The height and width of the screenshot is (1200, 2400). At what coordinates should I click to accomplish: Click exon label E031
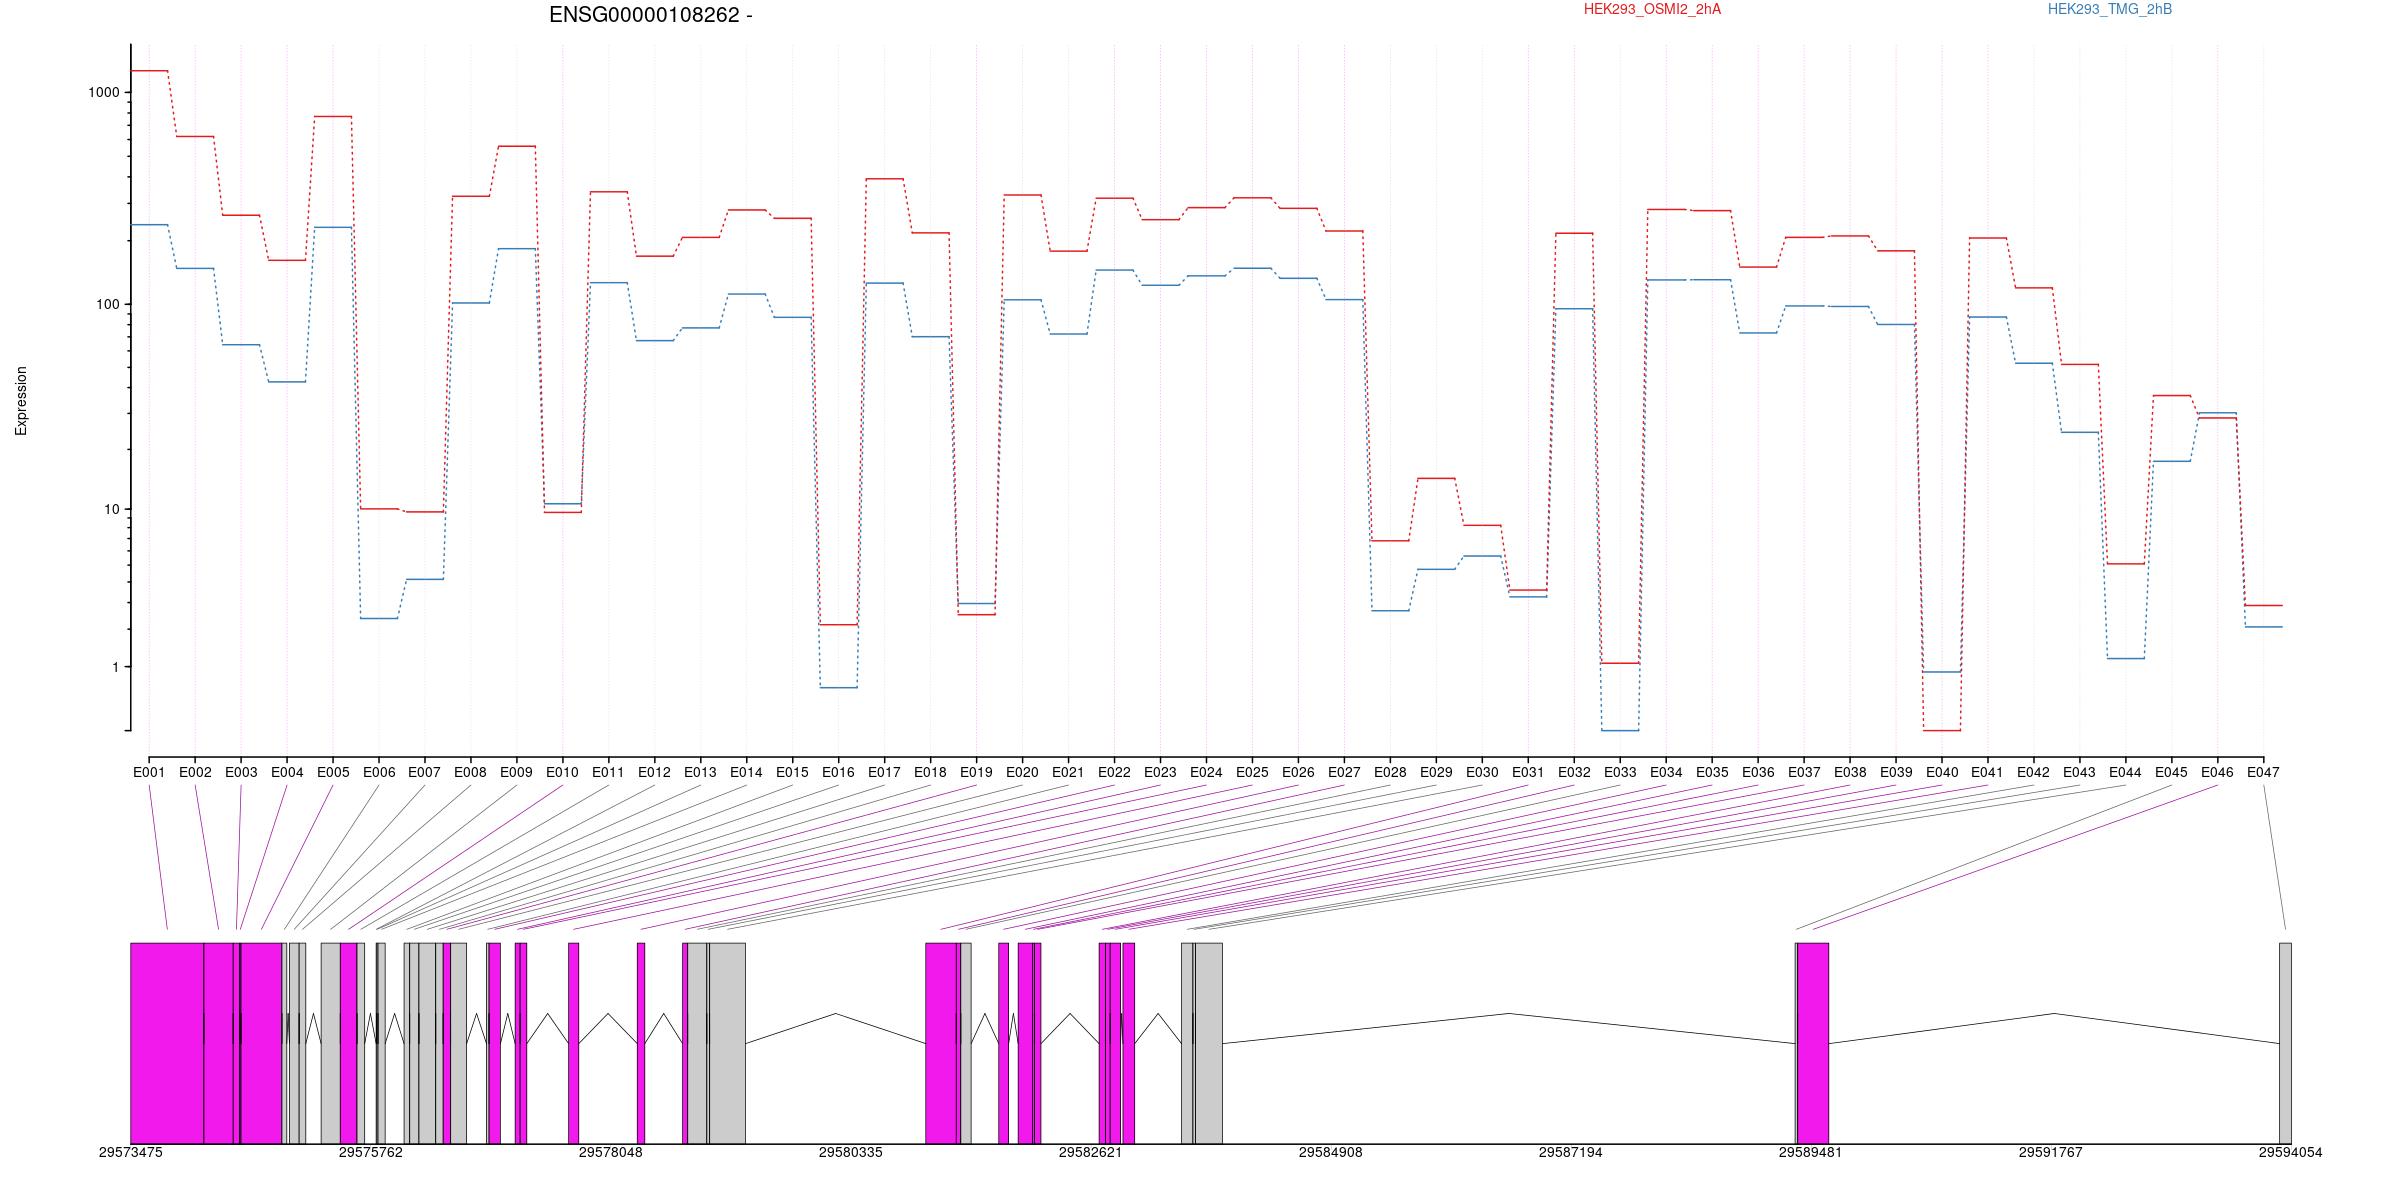coord(1529,772)
